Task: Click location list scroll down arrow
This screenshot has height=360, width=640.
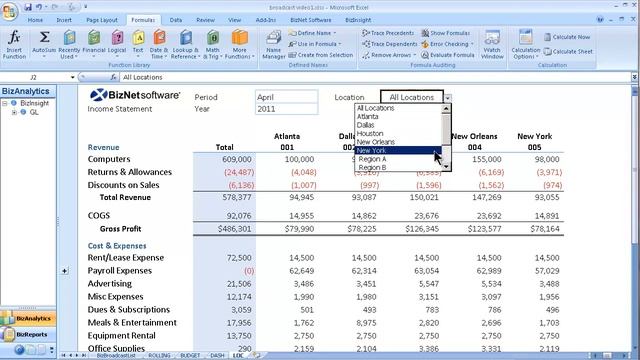Action: pos(446,167)
